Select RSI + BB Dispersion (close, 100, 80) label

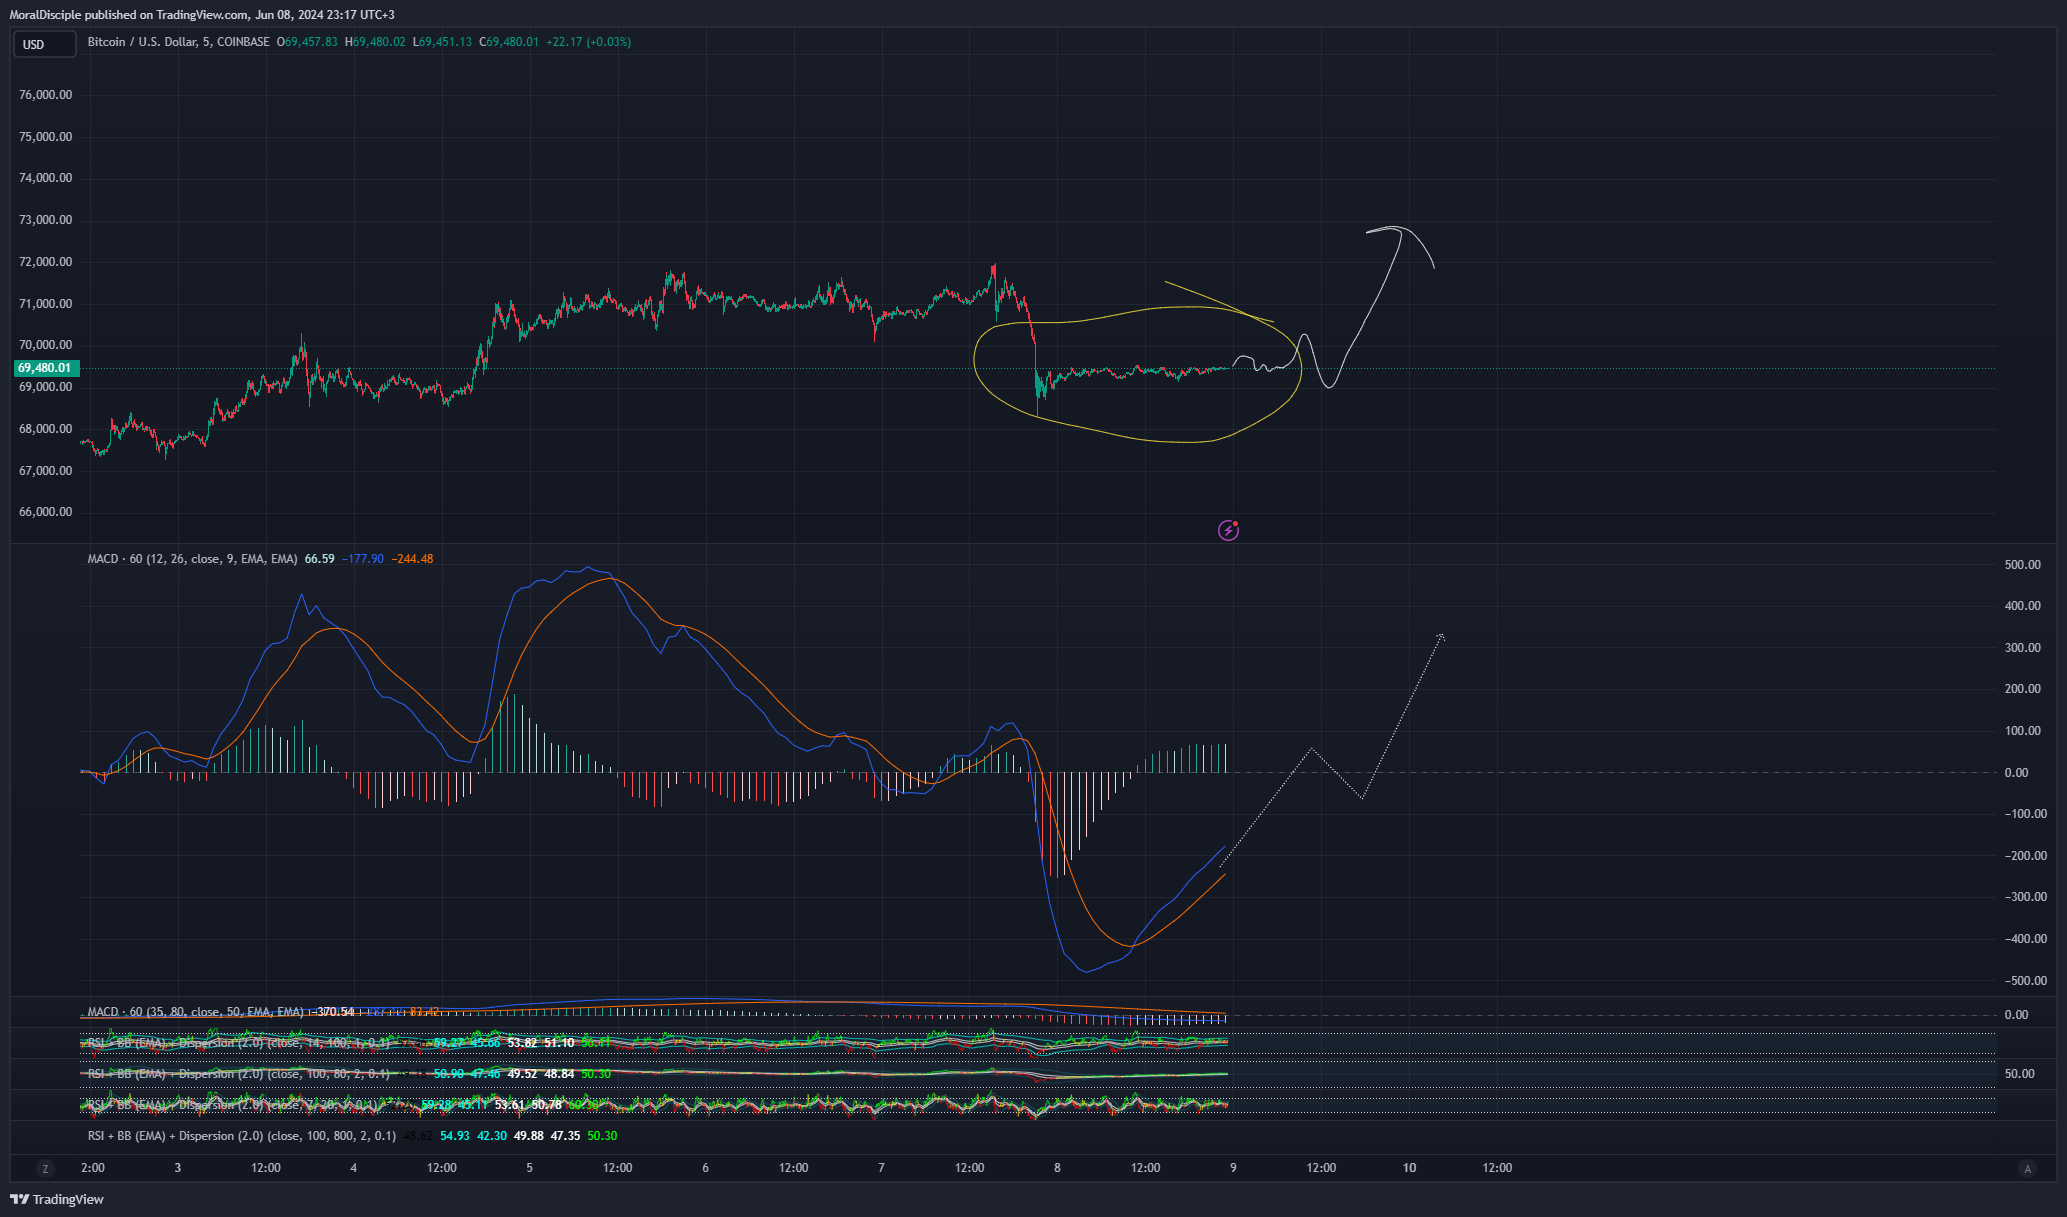coord(238,1073)
